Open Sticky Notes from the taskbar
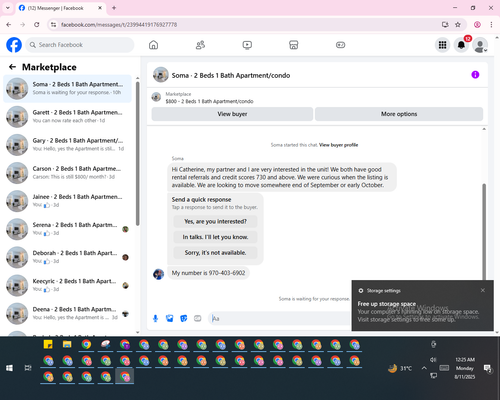The width and height of the screenshot is (500, 400). click(48, 344)
